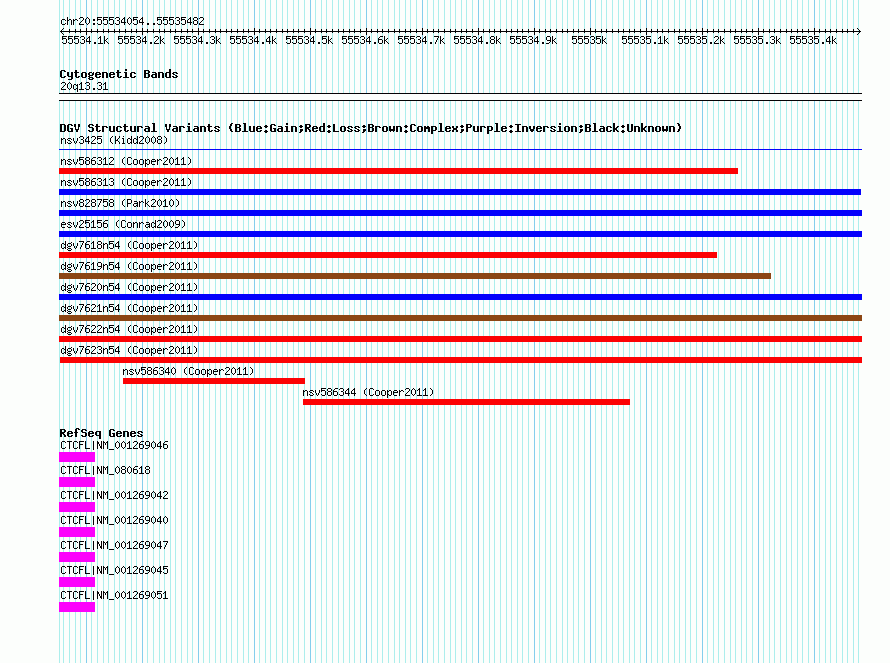890x663 pixels.
Task: Click the 55534.9k ruler position
Action: (533, 40)
